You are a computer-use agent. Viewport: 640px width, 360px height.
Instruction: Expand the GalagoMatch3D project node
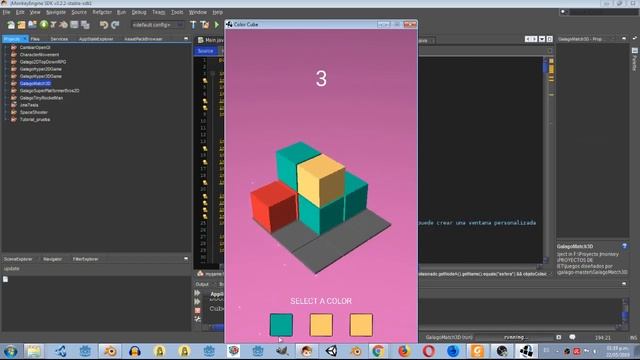[x=5, y=83]
